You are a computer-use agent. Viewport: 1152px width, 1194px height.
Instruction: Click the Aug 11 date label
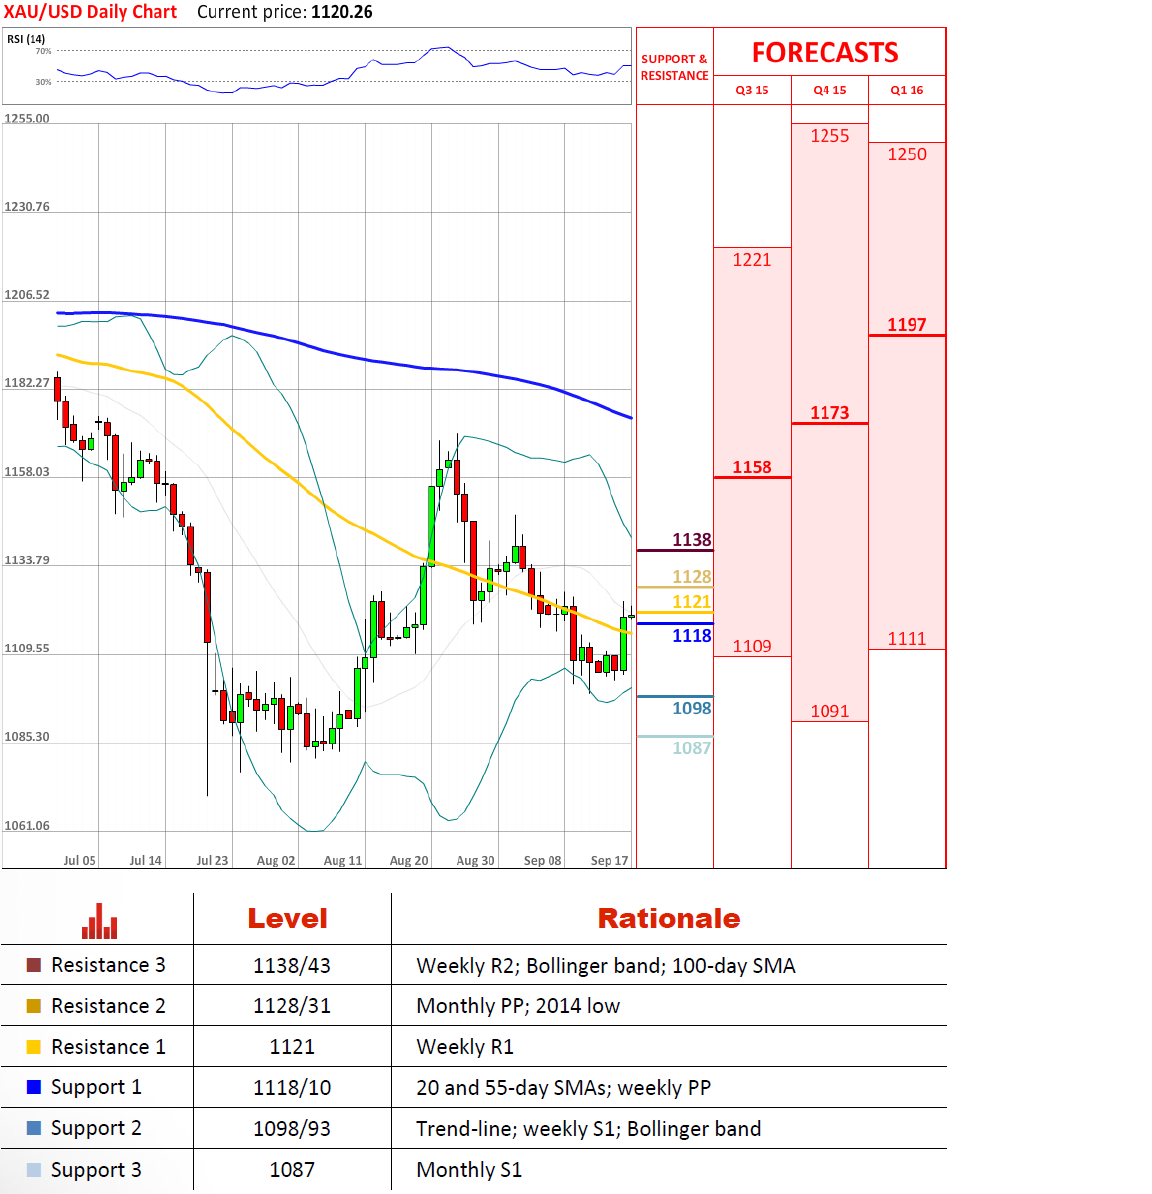coord(343,860)
